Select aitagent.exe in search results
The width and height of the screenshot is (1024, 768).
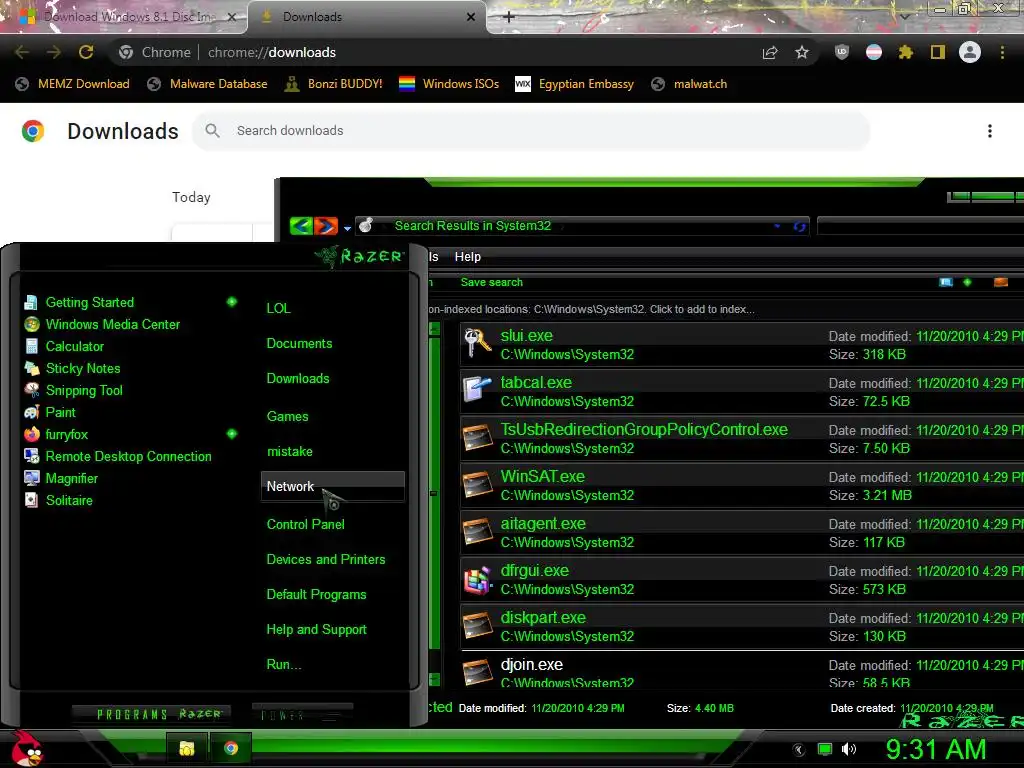click(x=741, y=533)
